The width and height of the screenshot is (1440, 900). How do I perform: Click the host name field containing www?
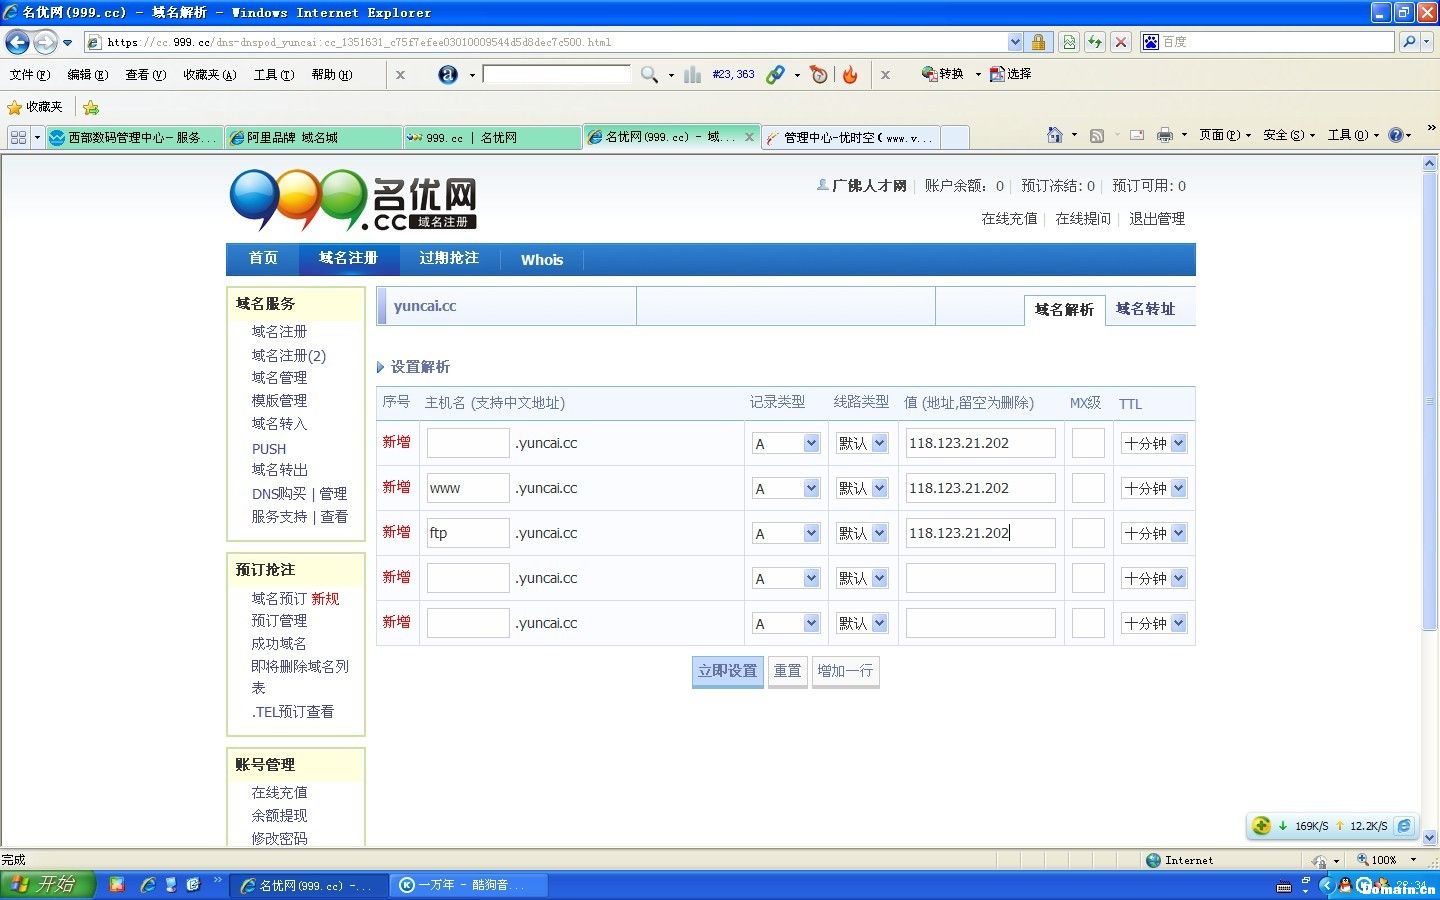pyautogui.click(x=468, y=488)
